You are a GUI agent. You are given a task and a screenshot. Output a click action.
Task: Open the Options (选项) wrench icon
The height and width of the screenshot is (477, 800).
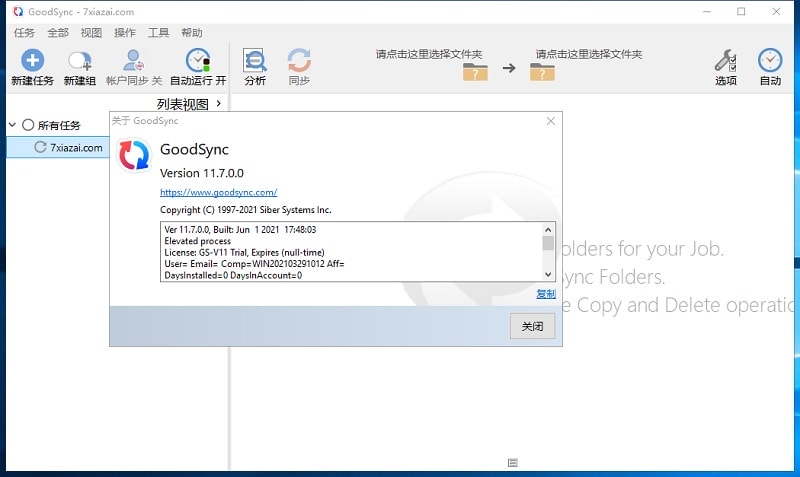726,61
